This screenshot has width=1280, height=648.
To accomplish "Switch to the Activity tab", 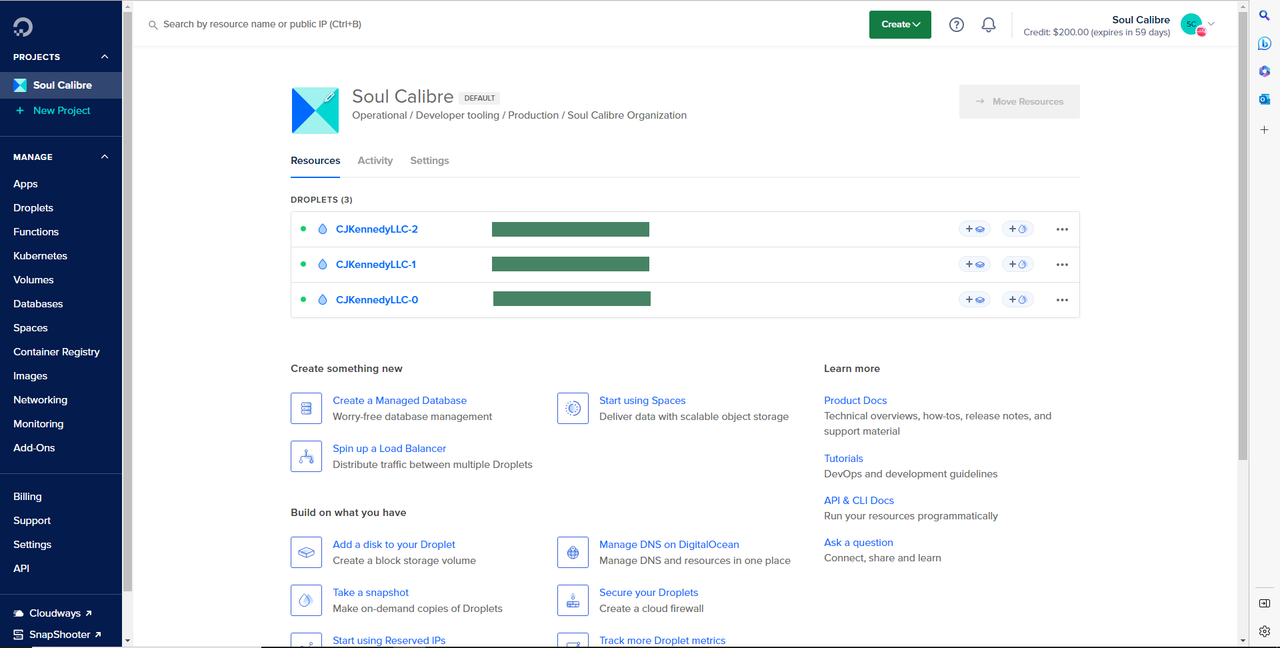I will pos(375,160).
